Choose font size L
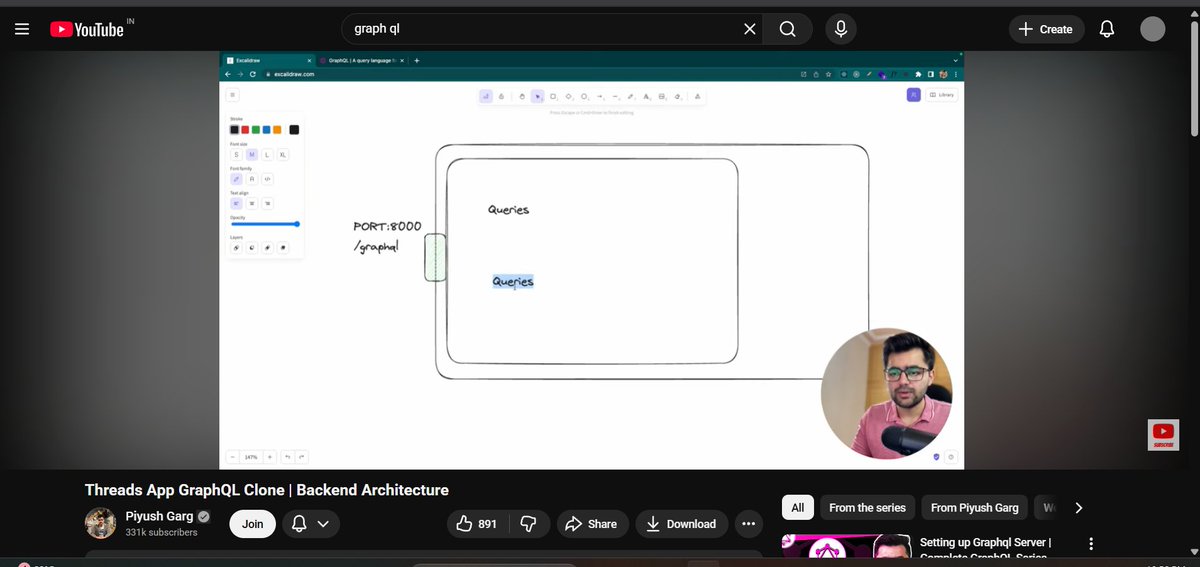This screenshot has height=567, width=1200. click(267, 155)
